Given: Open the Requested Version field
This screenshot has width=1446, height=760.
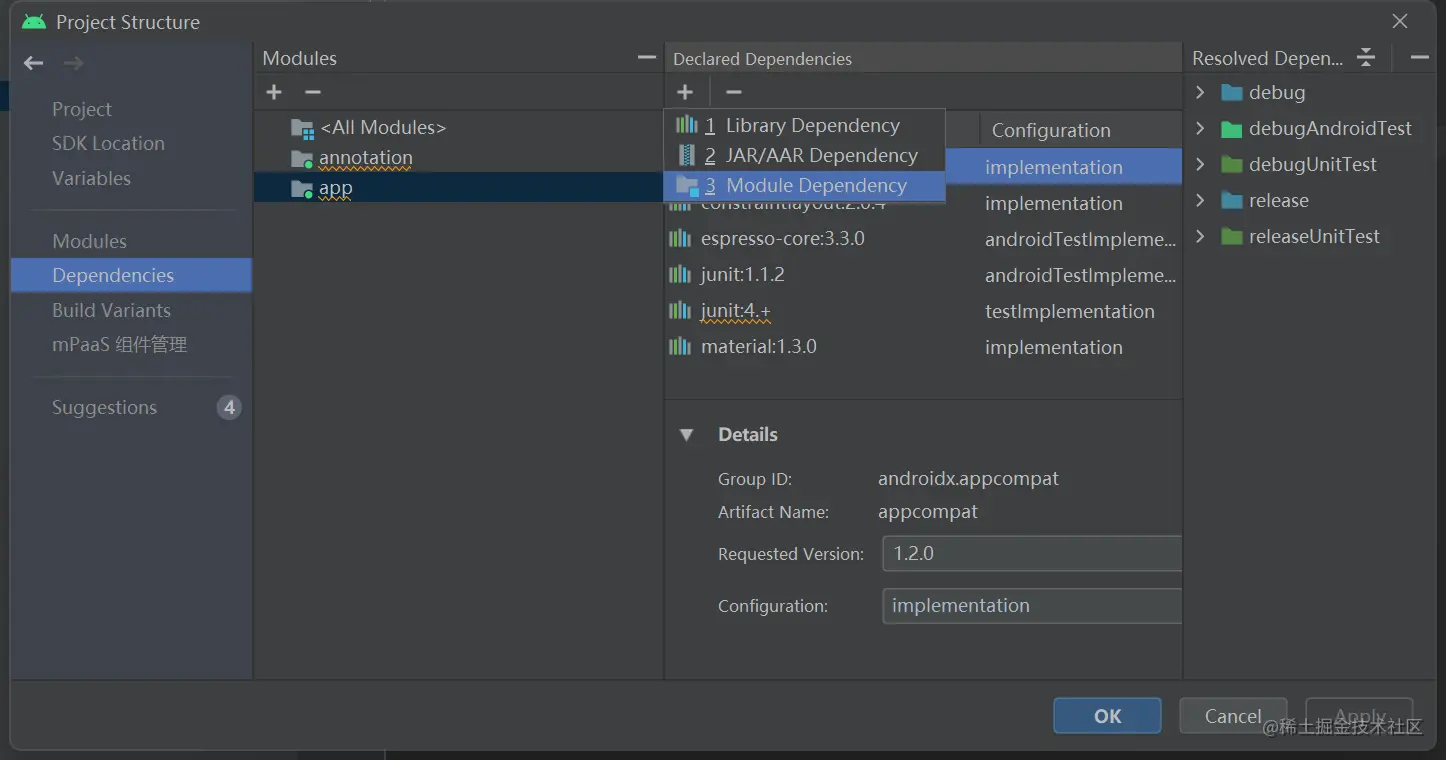Looking at the screenshot, I should (1030, 553).
